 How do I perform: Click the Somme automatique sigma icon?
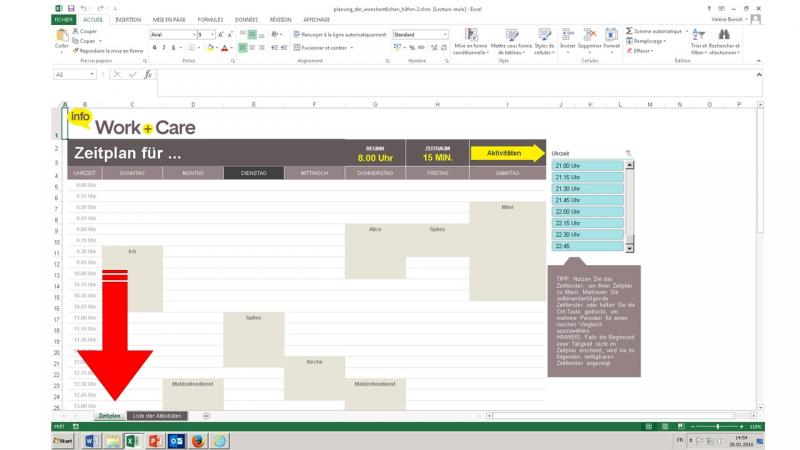pyautogui.click(x=630, y=31)
